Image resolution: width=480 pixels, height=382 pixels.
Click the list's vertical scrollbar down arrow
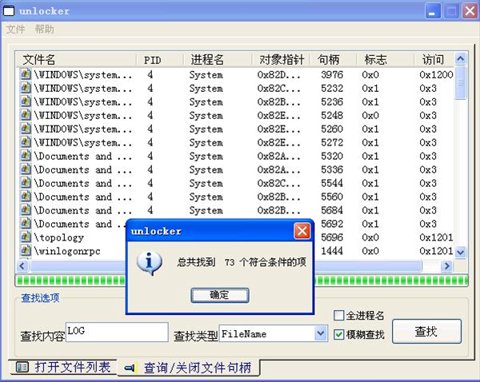[460, 252]
